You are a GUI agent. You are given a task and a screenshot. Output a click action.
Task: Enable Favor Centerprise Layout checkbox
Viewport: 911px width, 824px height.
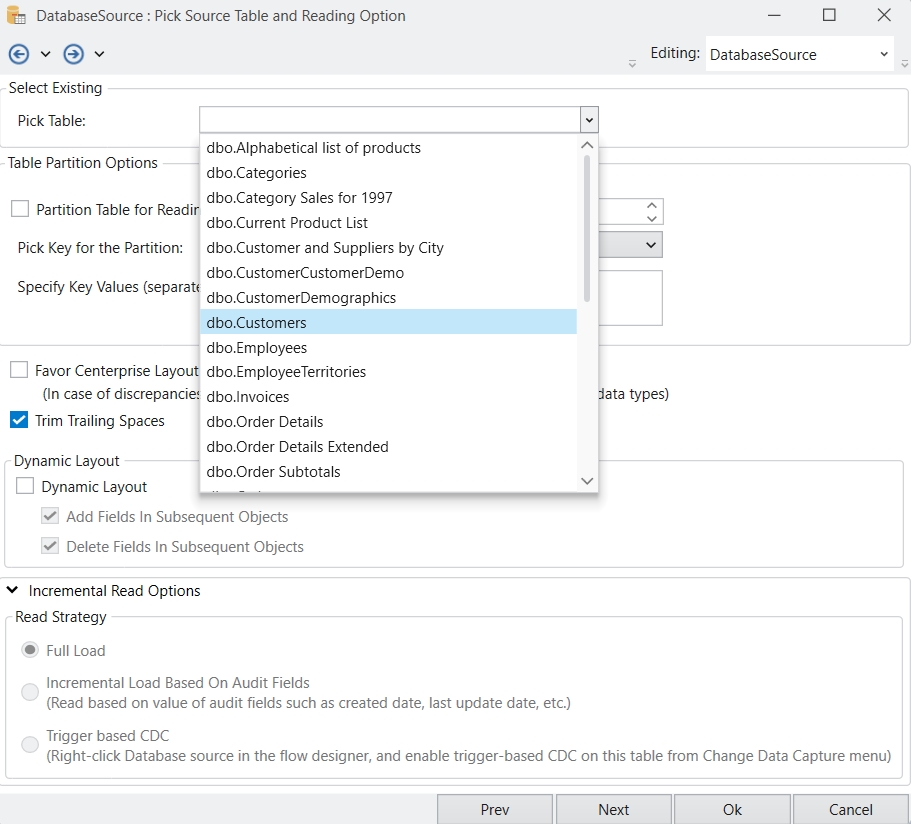[x=19, y=370]
